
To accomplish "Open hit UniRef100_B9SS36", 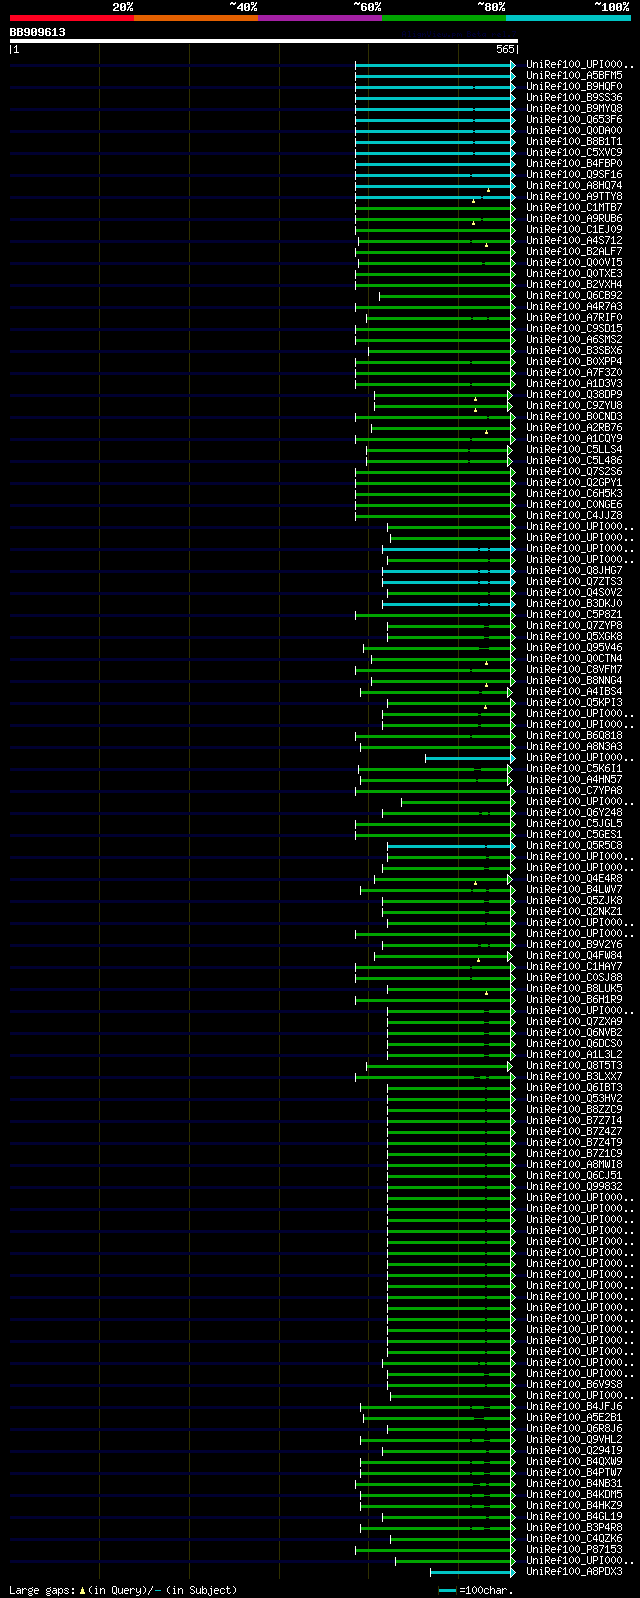I will 574,98.
